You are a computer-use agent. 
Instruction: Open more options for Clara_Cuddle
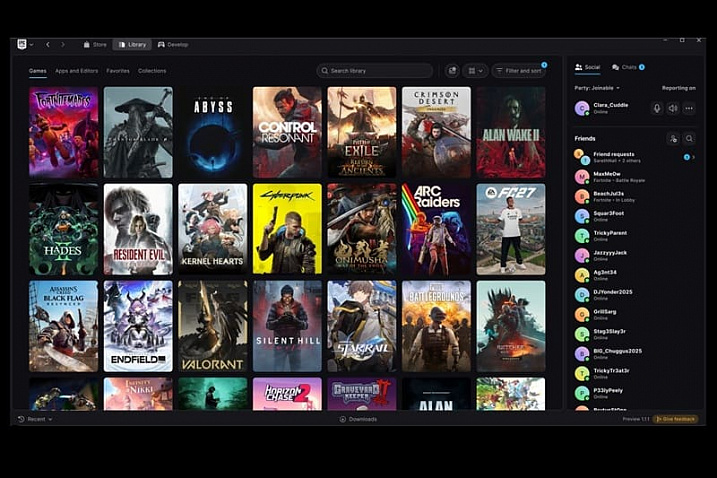(689, 108)
